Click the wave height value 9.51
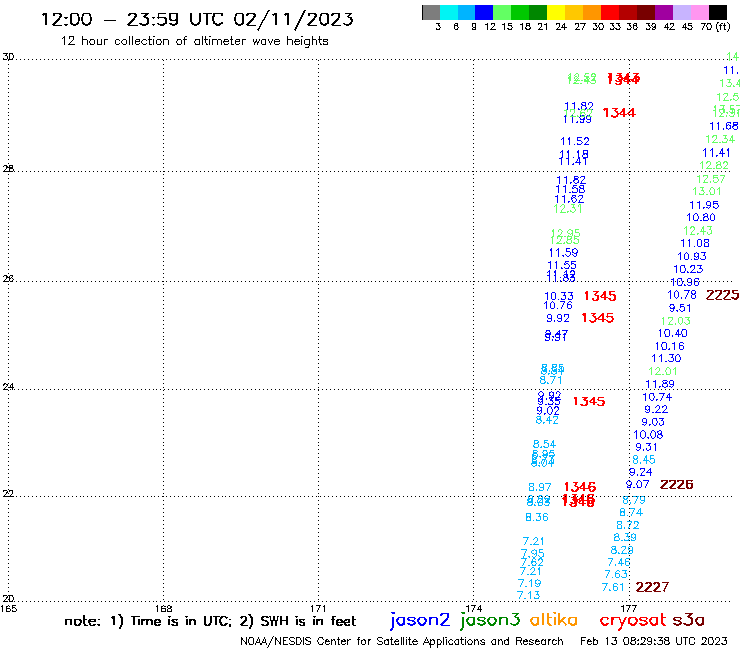740x650 pixels. [x=680, y=308]
